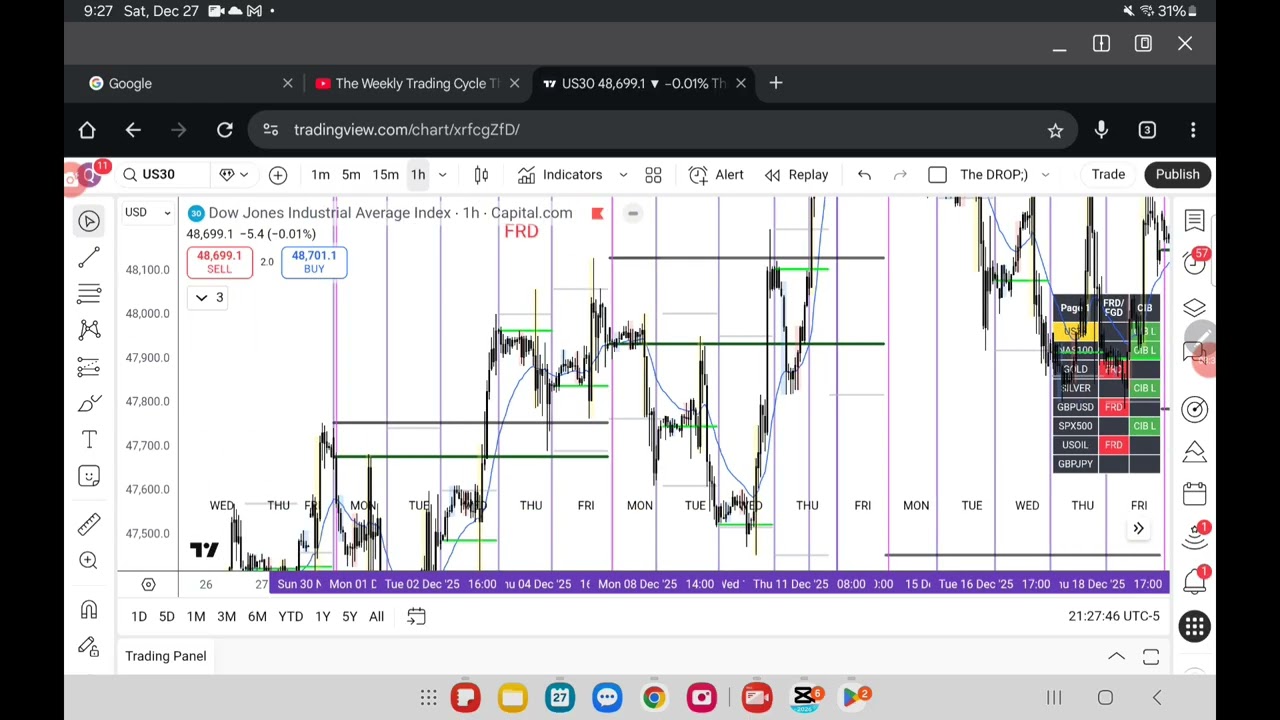Switch to 5D date range

167,616
